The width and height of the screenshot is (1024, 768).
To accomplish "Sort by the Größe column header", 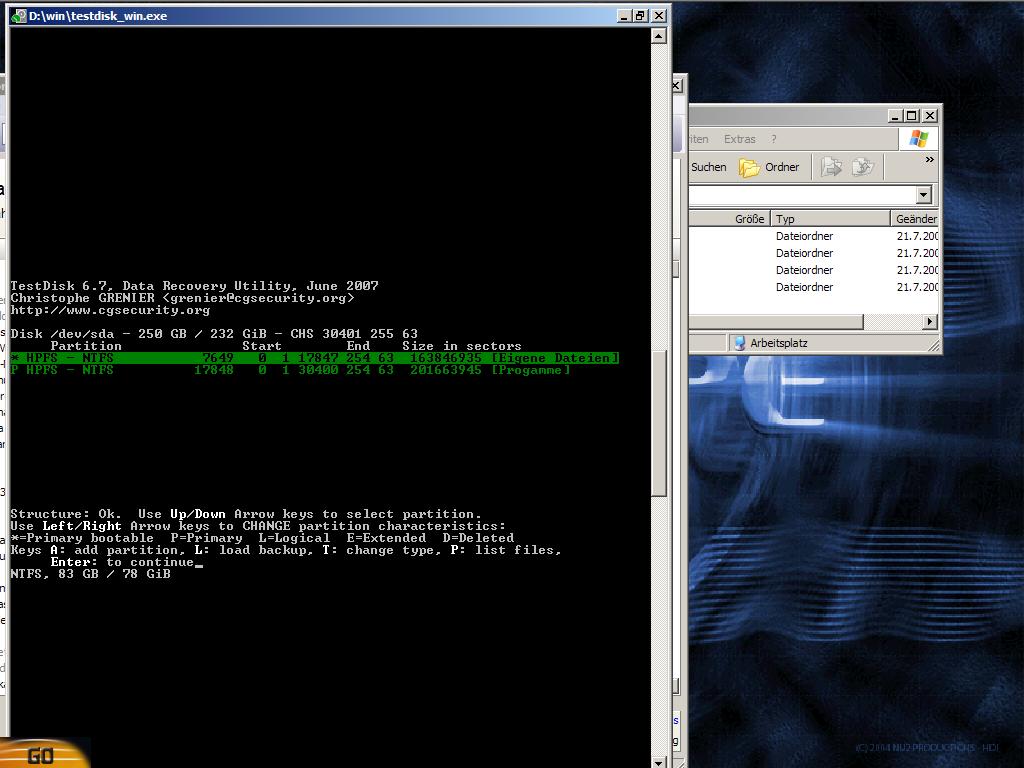I will tap(729, 219).
